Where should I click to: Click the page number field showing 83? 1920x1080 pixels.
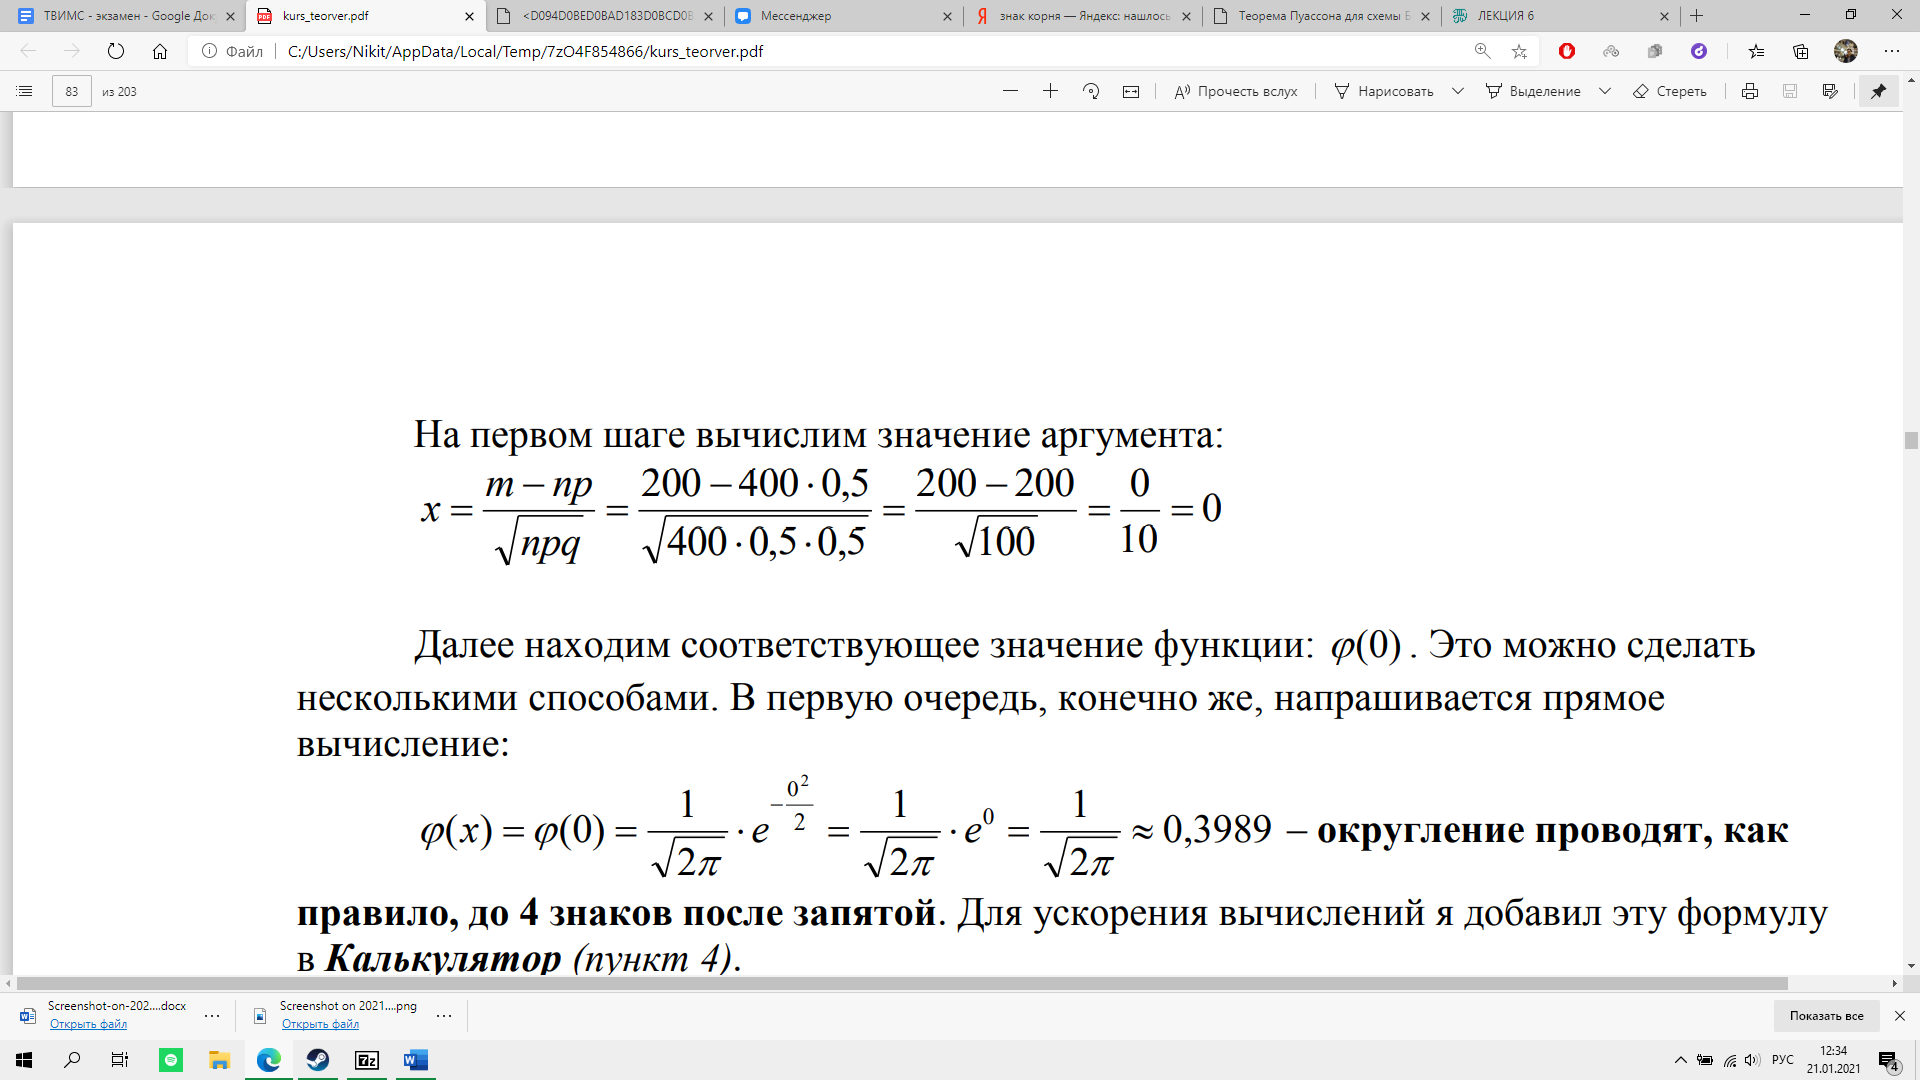pyautogui.click(x=72, y=91)
